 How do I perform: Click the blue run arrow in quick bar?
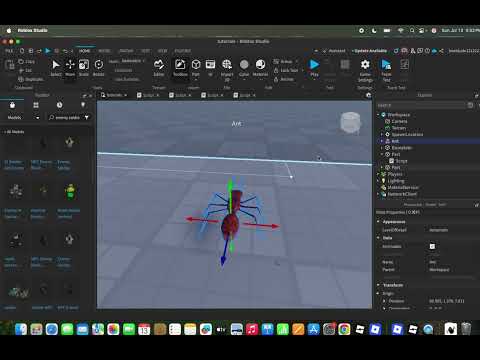[x=48, y=51]
